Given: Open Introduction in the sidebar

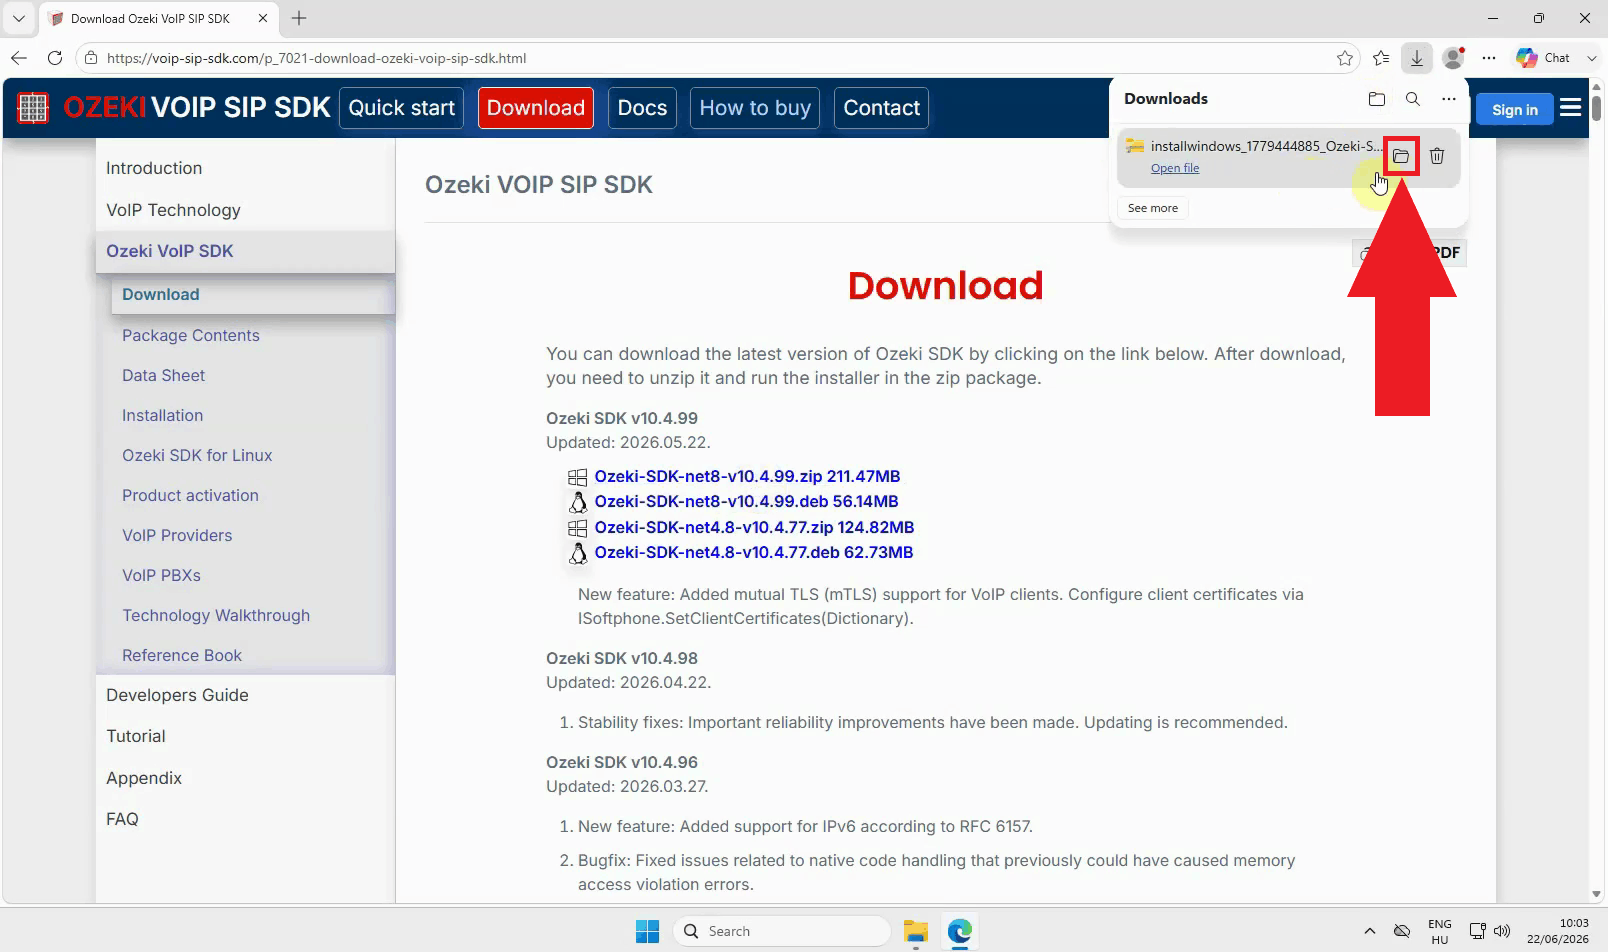Looking at the screenshot, I should click(x=154, y=168).
